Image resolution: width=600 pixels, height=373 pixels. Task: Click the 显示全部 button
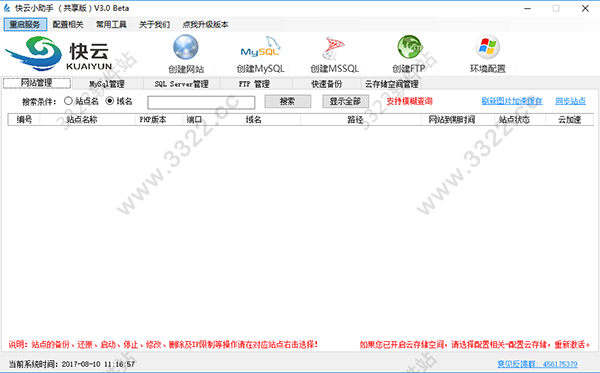point(345,101)
